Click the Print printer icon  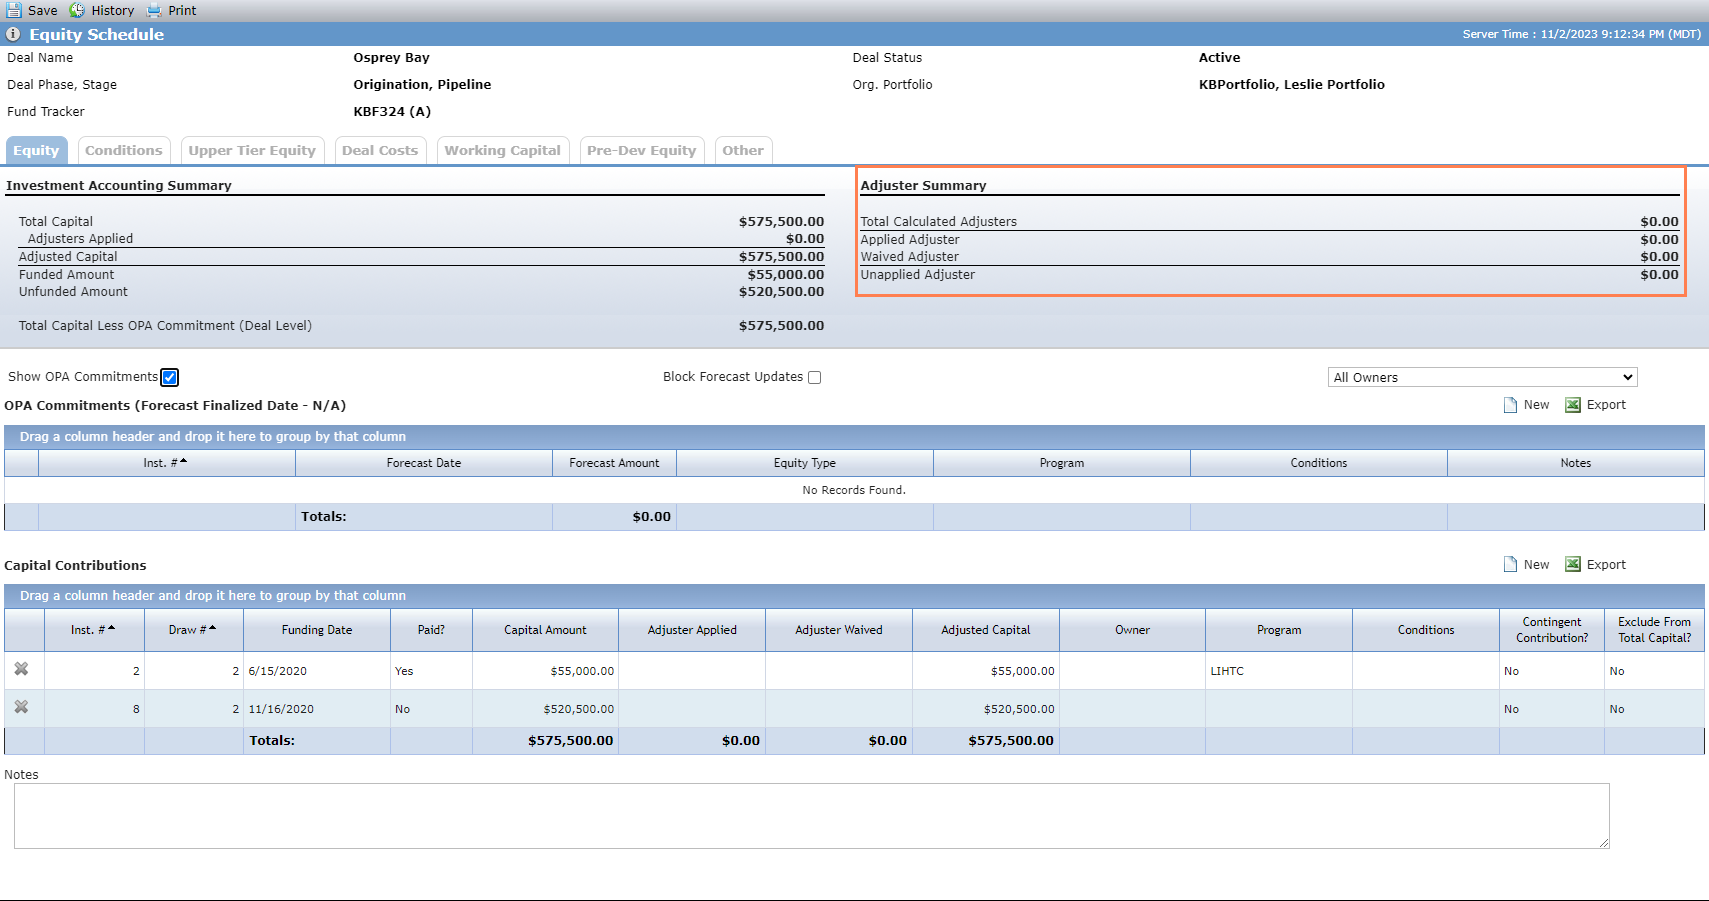click(x=154, y=10)
